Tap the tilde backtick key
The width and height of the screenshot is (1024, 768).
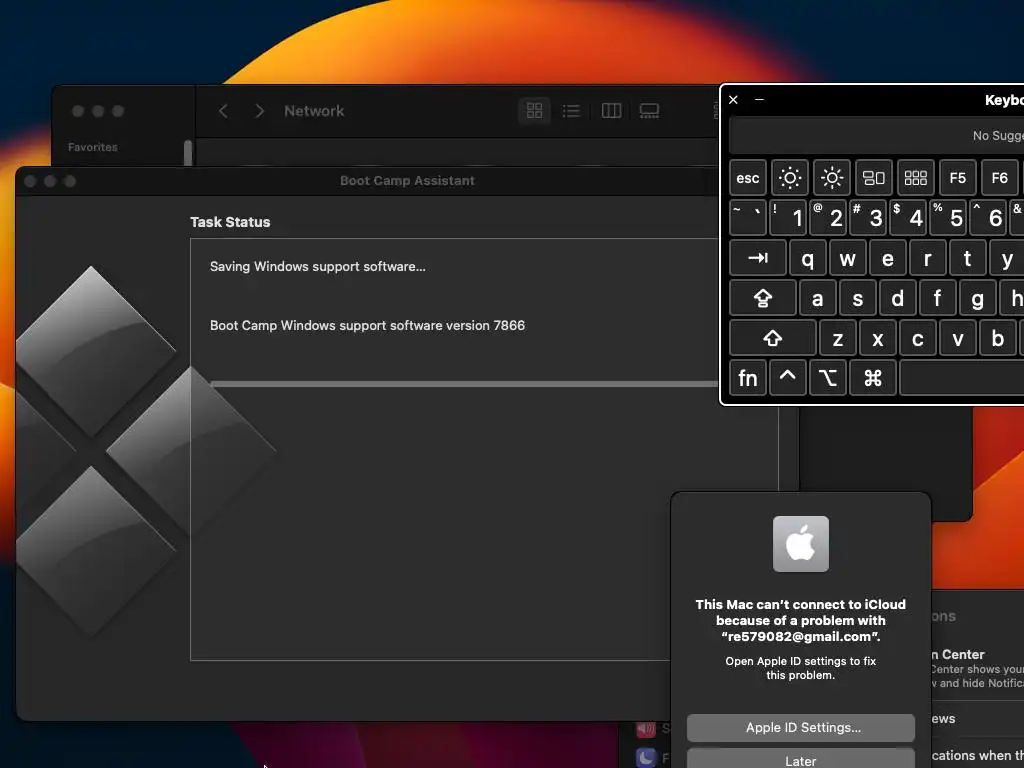click(x=748, y=217)
